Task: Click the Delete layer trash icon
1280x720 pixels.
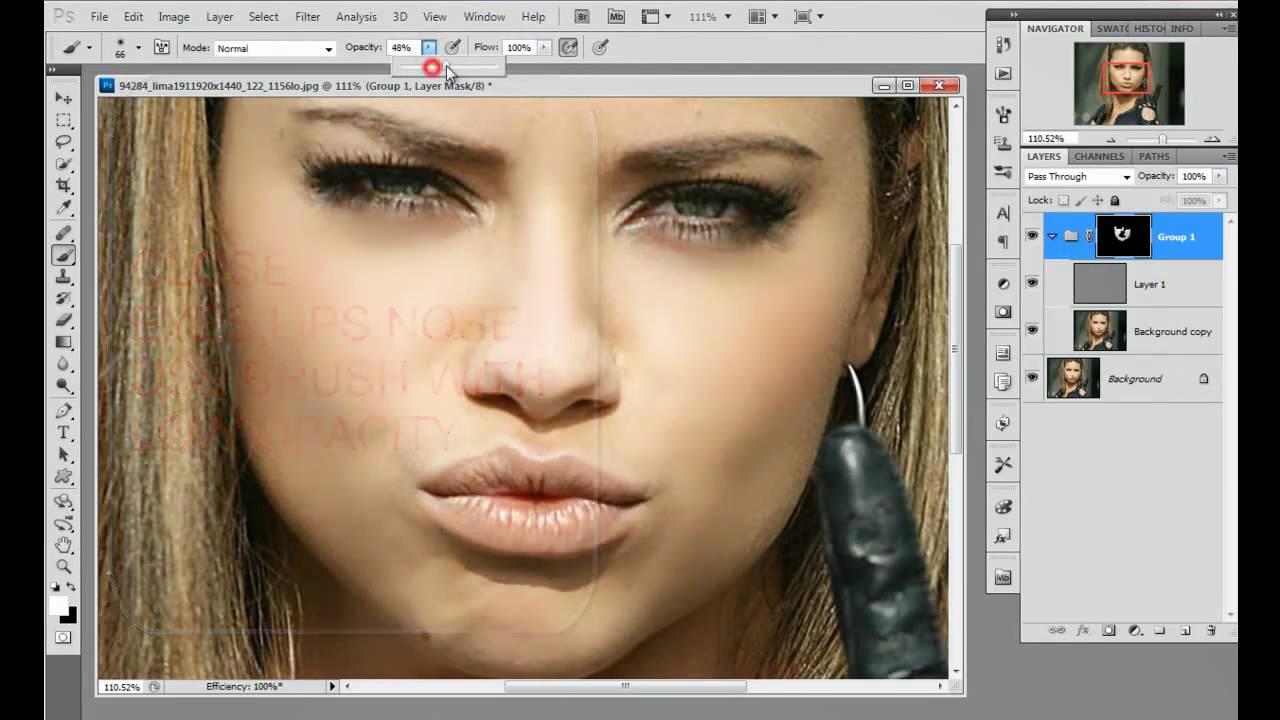Action: pyautogui.click(x=1211, y=631)
